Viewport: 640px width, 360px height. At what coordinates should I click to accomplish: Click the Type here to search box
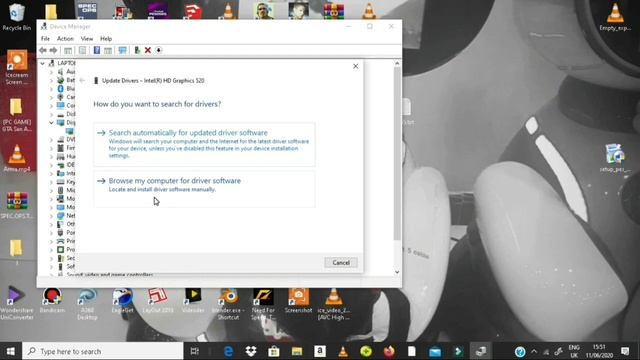[x=103, y=351]
